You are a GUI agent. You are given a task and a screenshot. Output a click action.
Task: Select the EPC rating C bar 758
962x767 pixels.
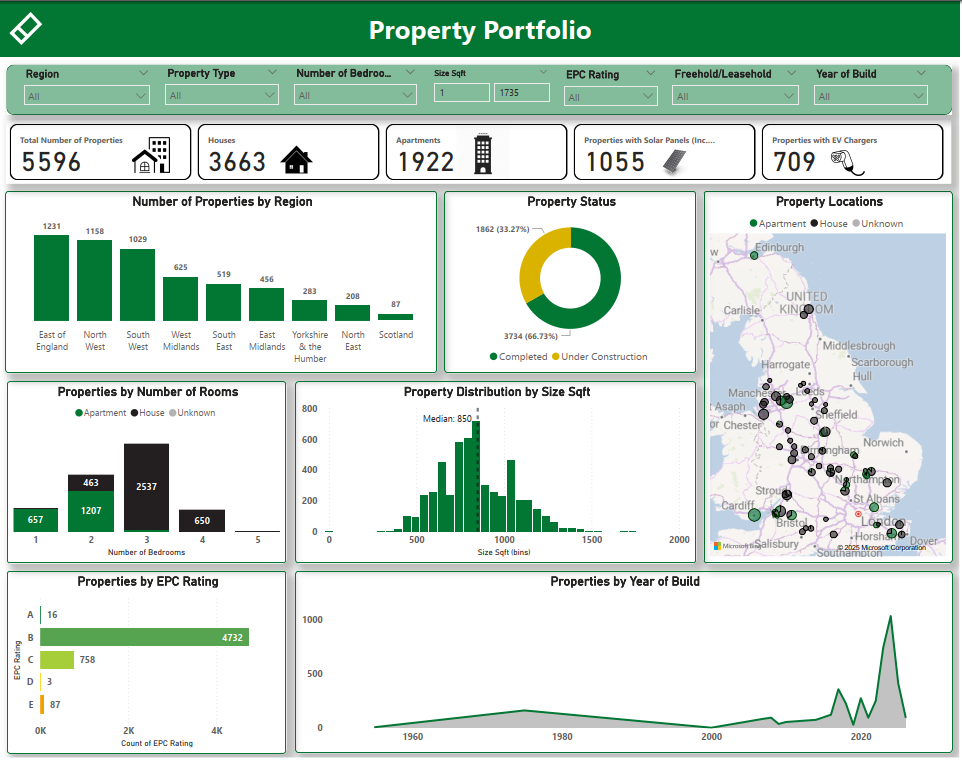click(57, 660)
